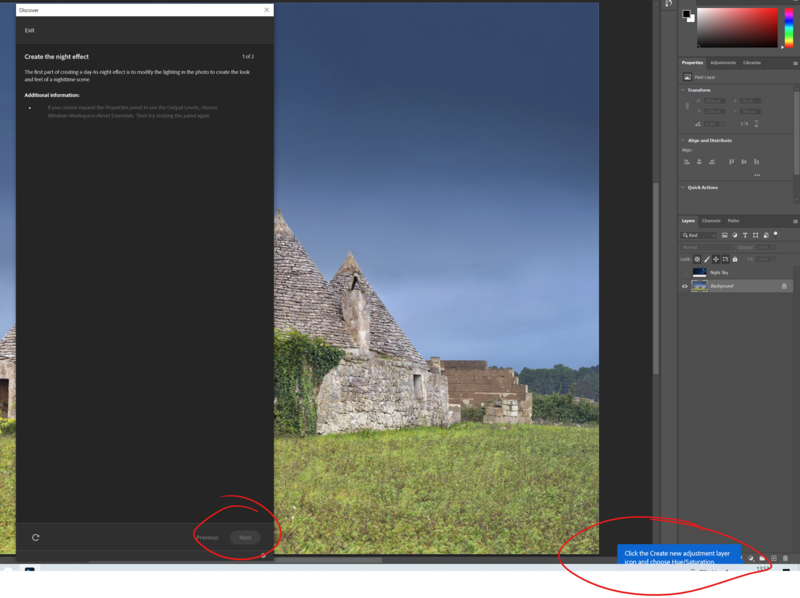Click the Background layer lock icon

pyautogui.click(x=784, y=286)
